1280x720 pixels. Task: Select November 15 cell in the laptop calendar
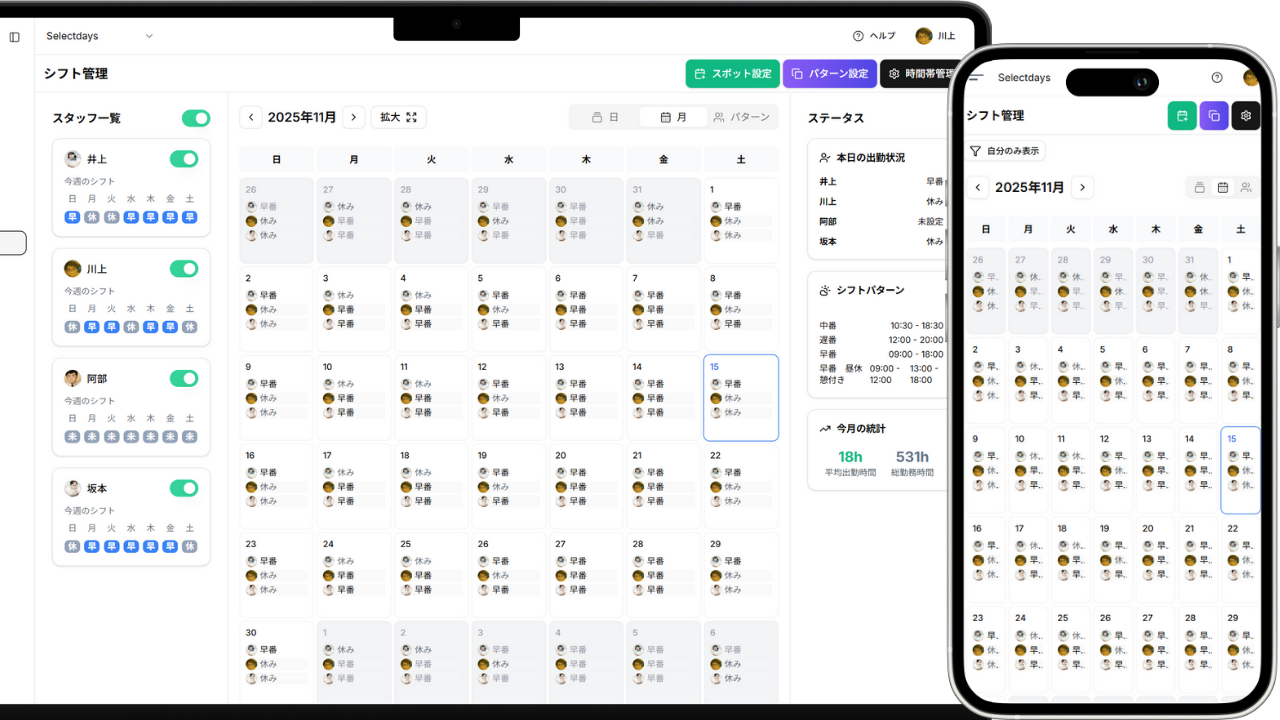[741, 397]
